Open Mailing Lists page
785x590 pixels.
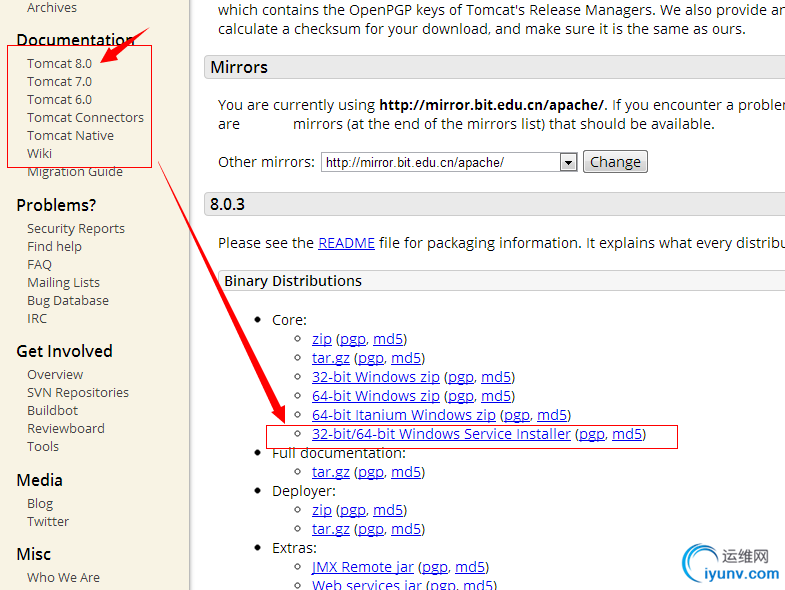tap(64, 283)
